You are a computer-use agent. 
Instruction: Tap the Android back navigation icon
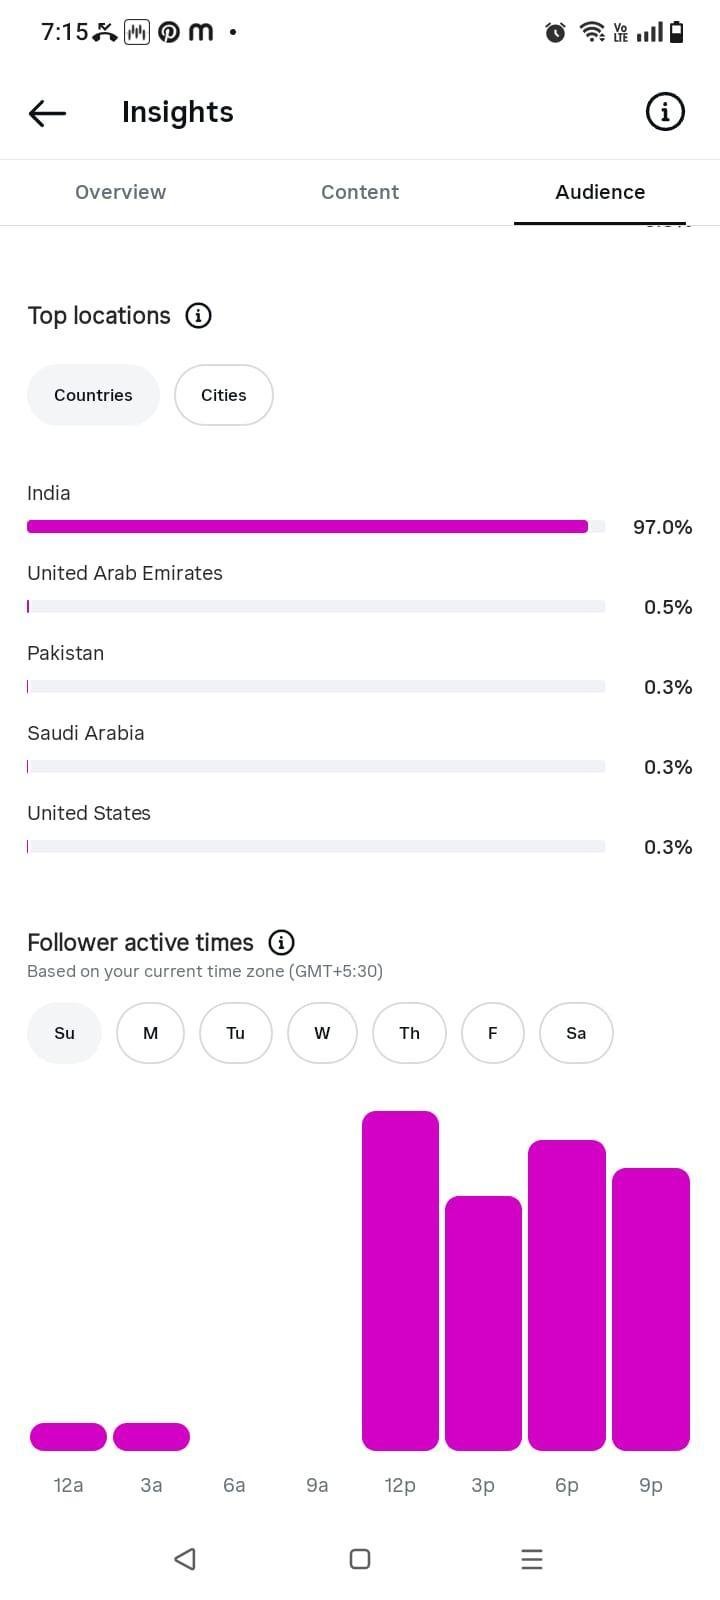(185, 1559)
